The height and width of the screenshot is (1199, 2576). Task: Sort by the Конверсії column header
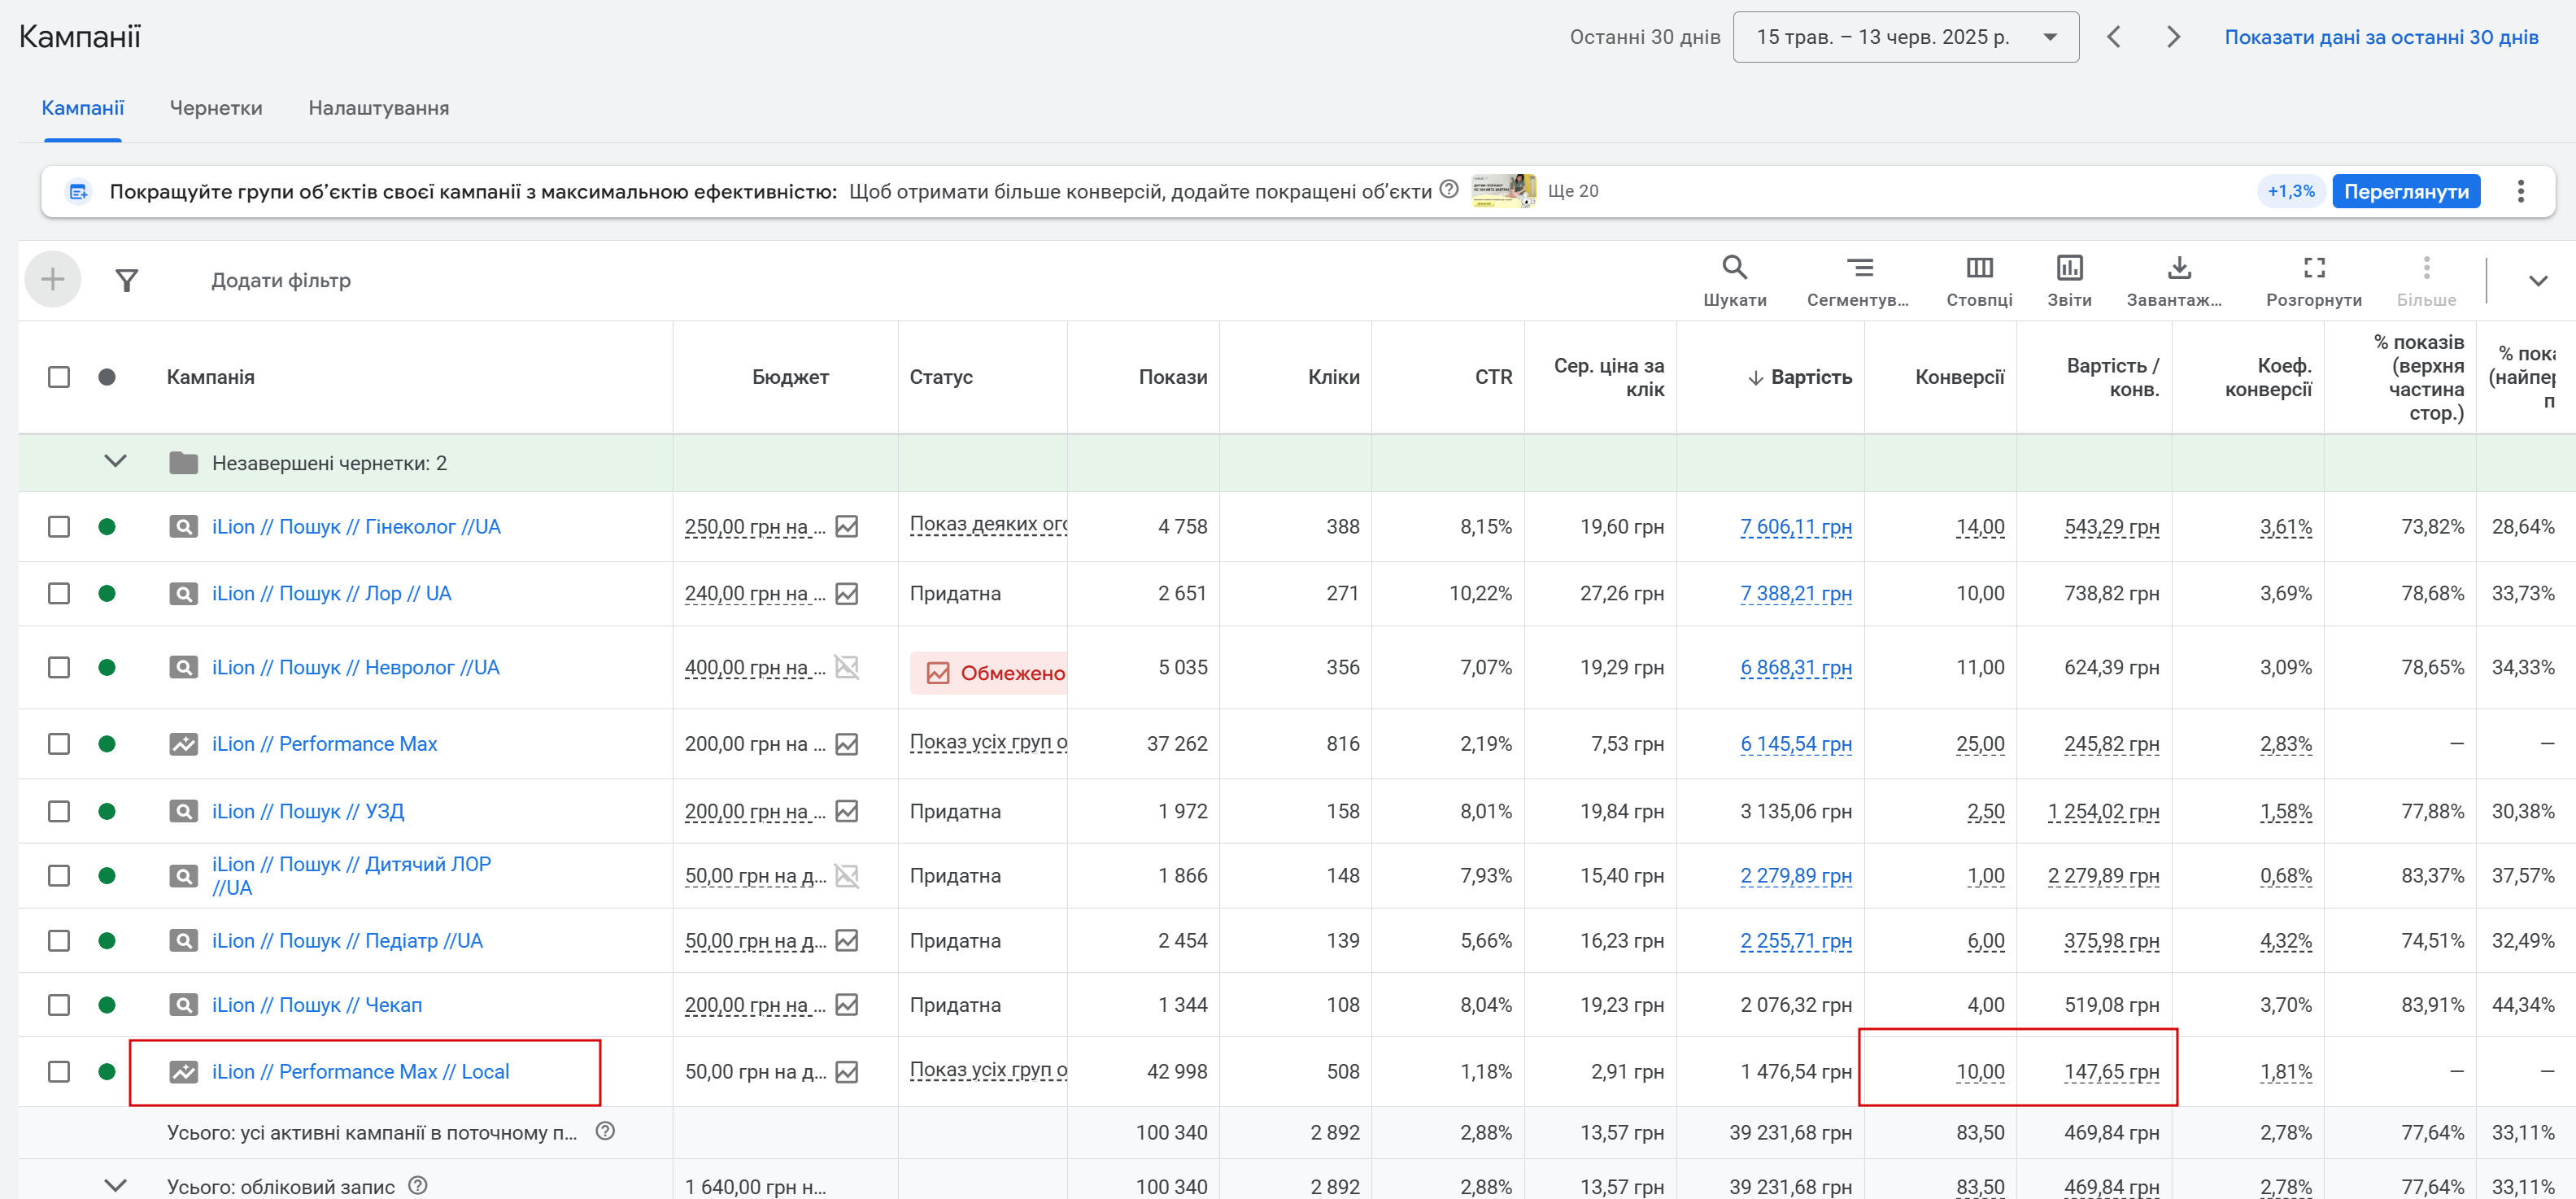pos(1959,377)
